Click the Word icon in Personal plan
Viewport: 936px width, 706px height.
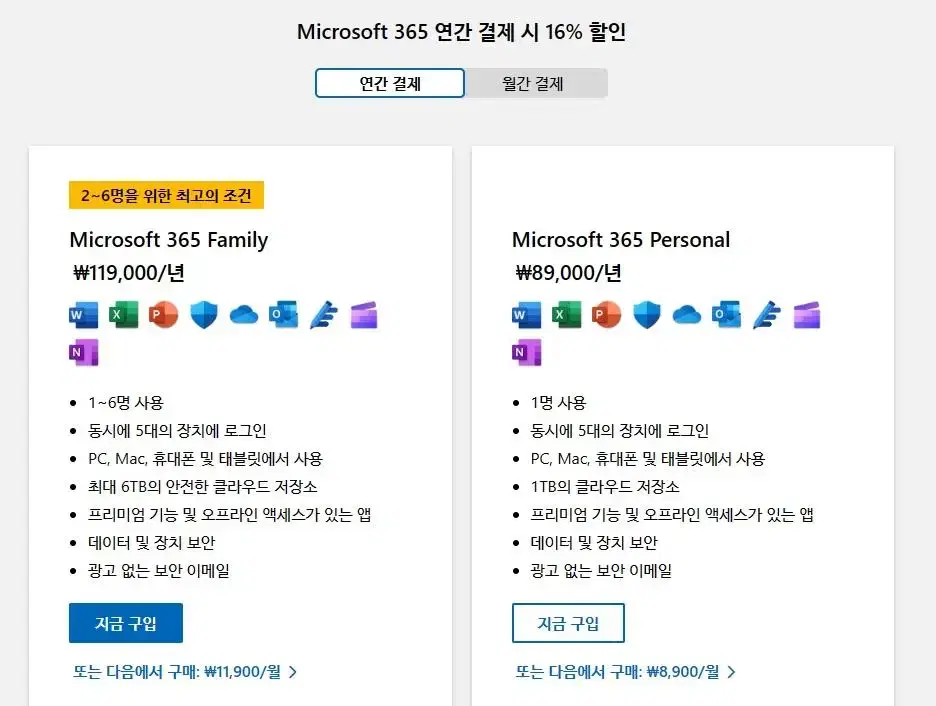click(x=526, y=315)
